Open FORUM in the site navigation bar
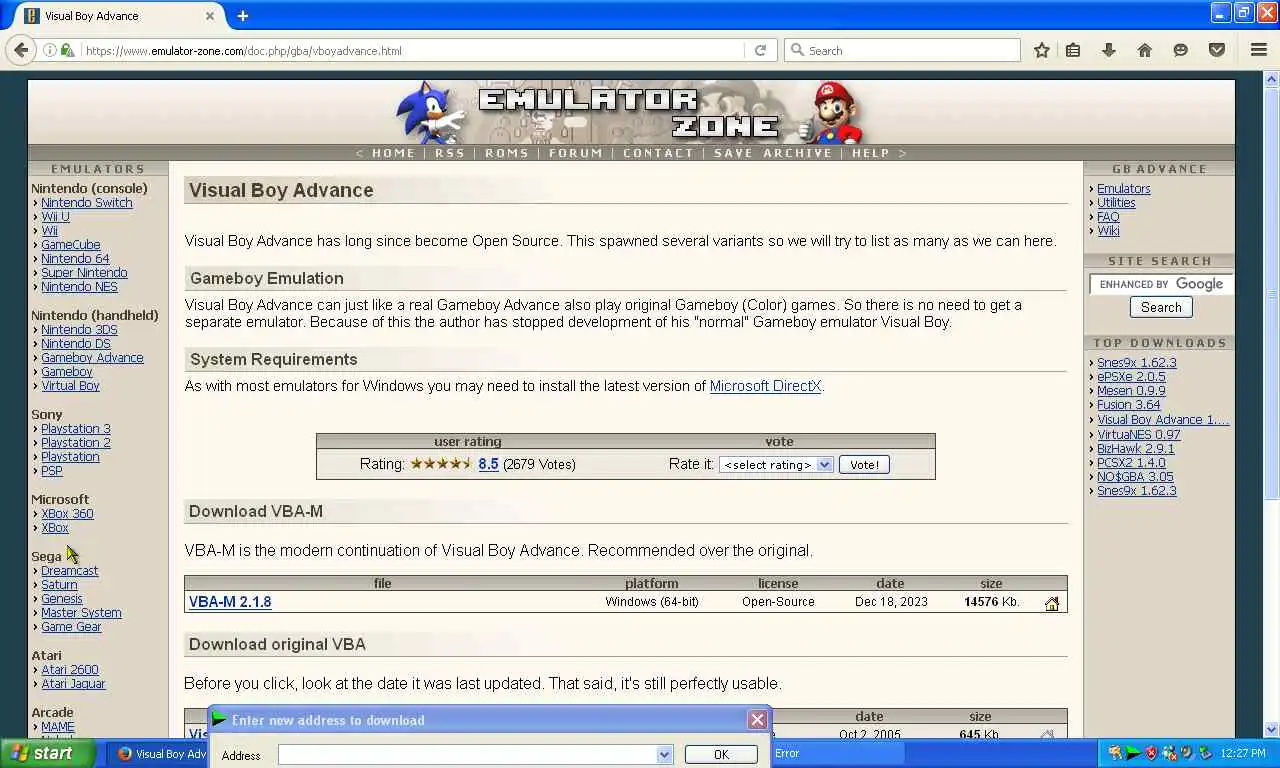The image size is (1280, 768). click(576, 153)
